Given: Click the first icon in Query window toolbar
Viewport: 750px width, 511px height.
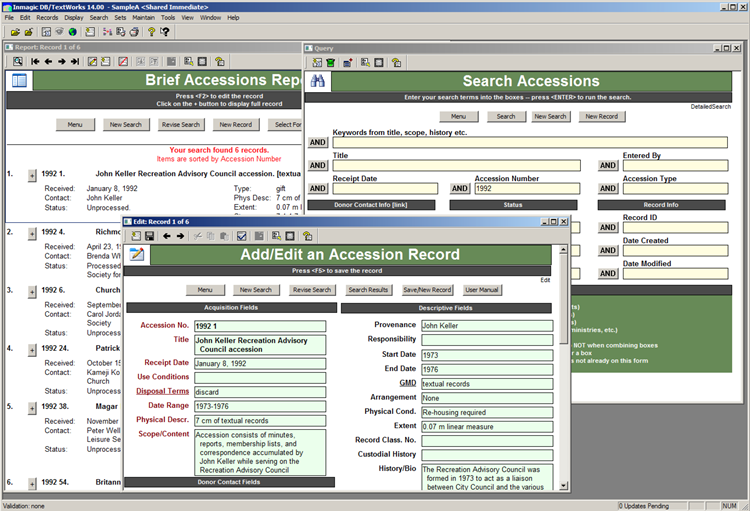Looking at the screenshot, I should tap(317, 63).
